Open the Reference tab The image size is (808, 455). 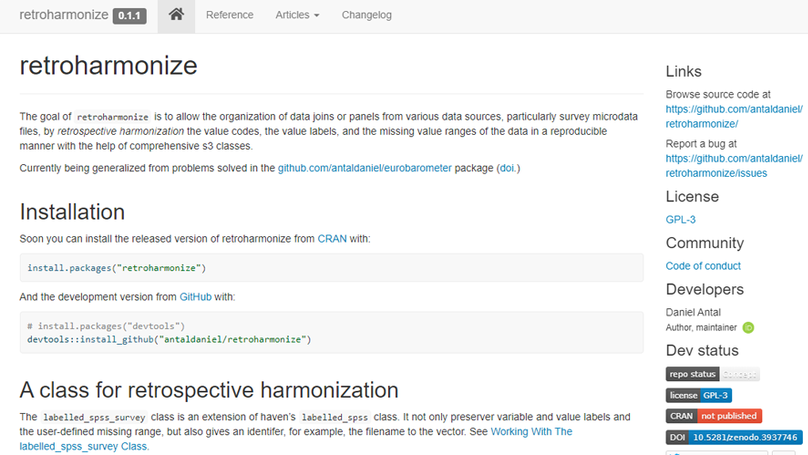point(229,15)
